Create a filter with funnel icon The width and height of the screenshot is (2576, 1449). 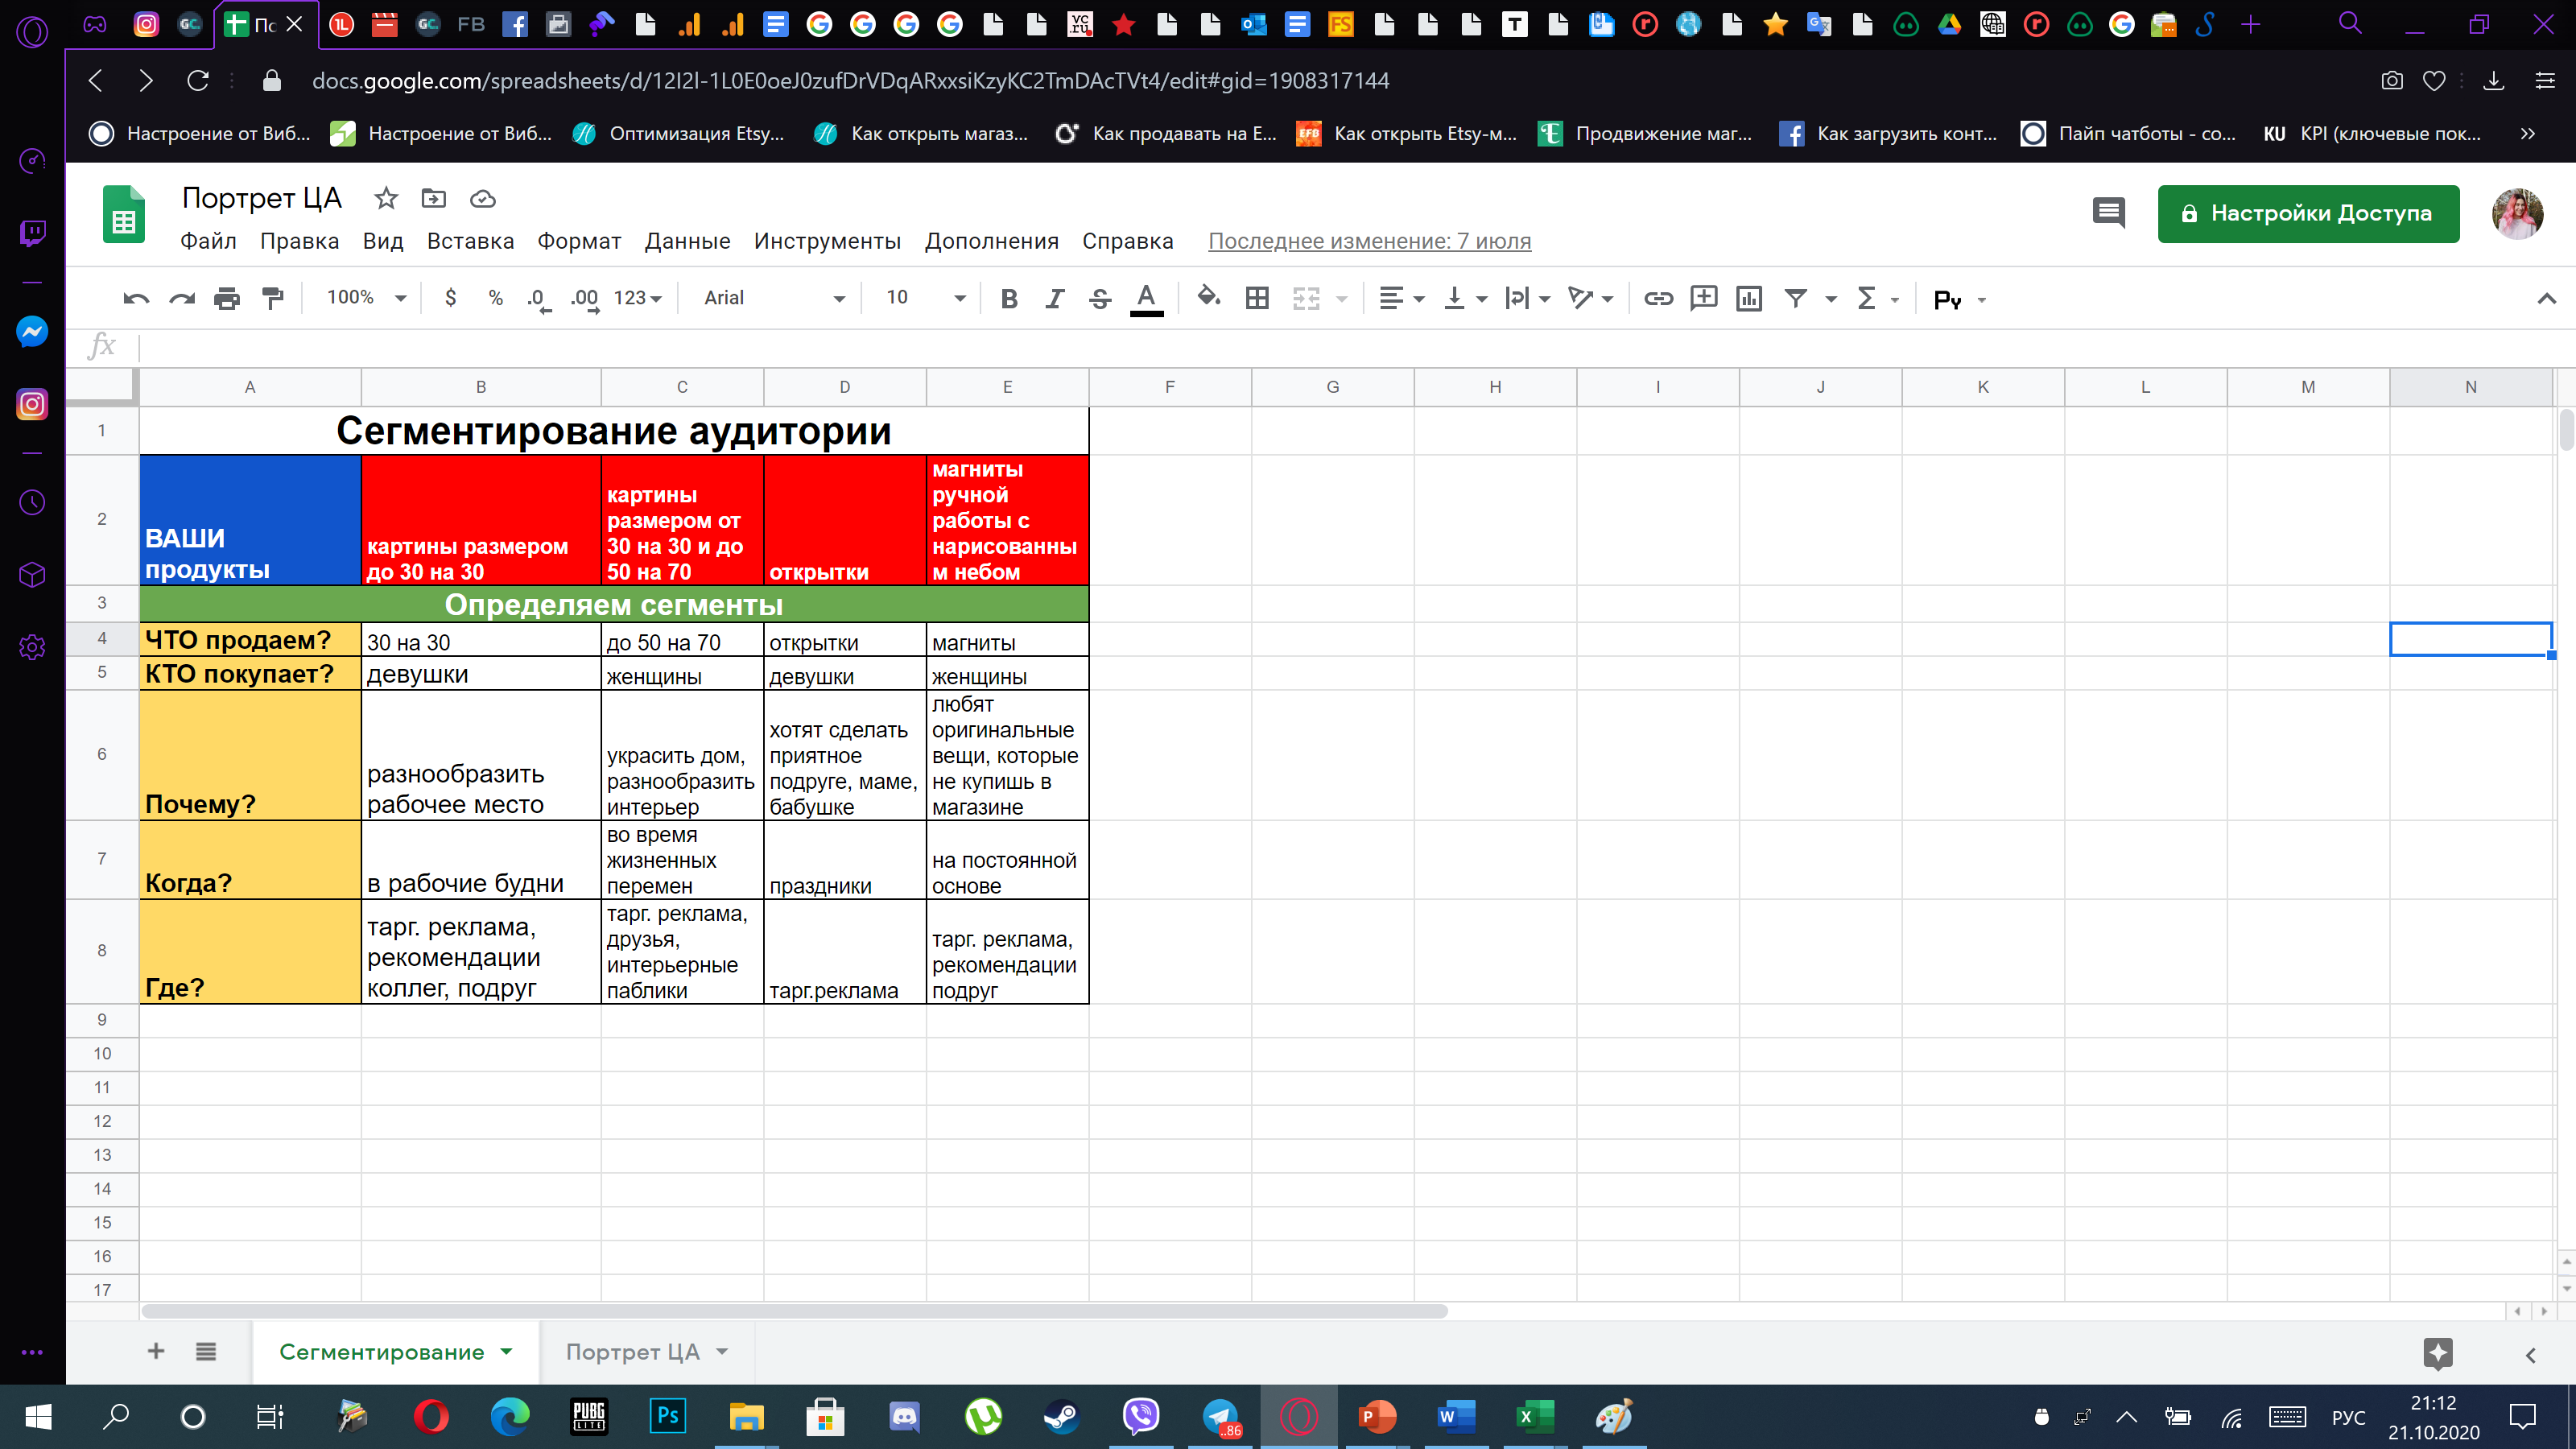(1796, 298)
